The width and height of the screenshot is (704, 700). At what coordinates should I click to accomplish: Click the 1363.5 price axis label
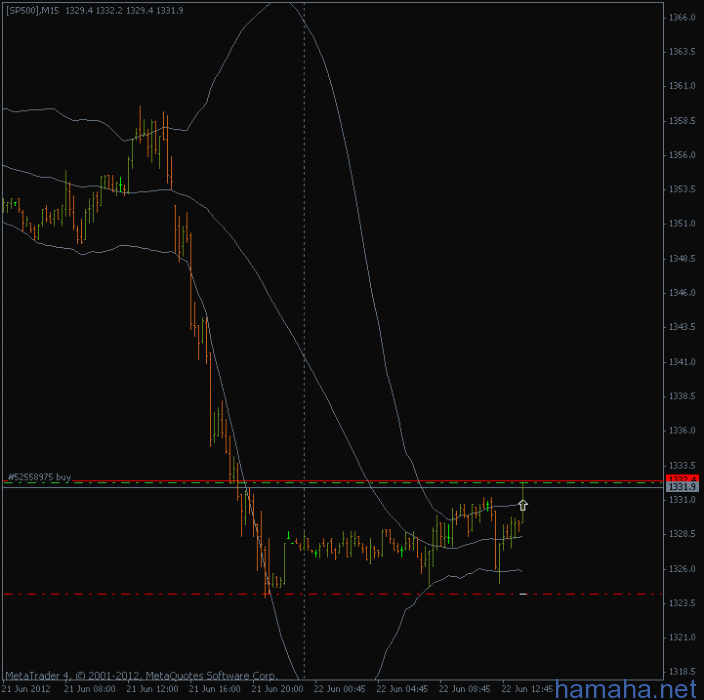click(x=682, y=52)
